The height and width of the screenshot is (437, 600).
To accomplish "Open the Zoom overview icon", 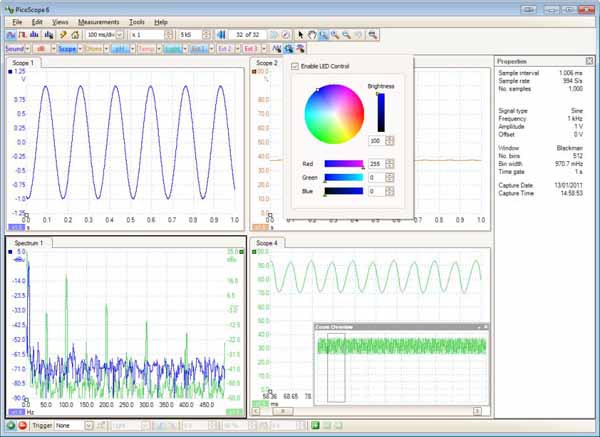I will (372, 35).
